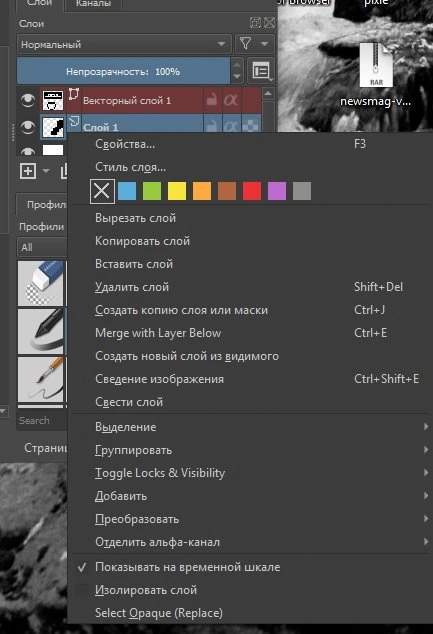Pick the orange layer color label
Screen dimensions: 433x634
click(x=202, y=191)
